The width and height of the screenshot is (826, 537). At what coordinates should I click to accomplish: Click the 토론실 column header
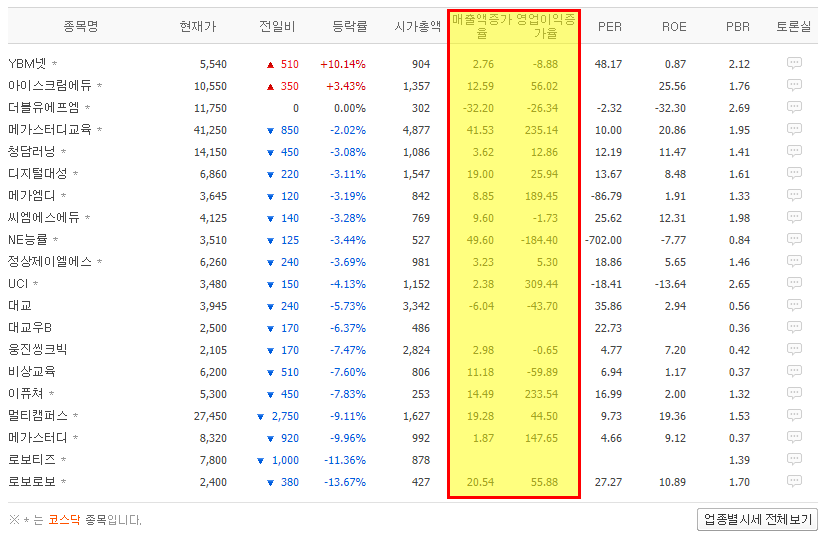793,26
